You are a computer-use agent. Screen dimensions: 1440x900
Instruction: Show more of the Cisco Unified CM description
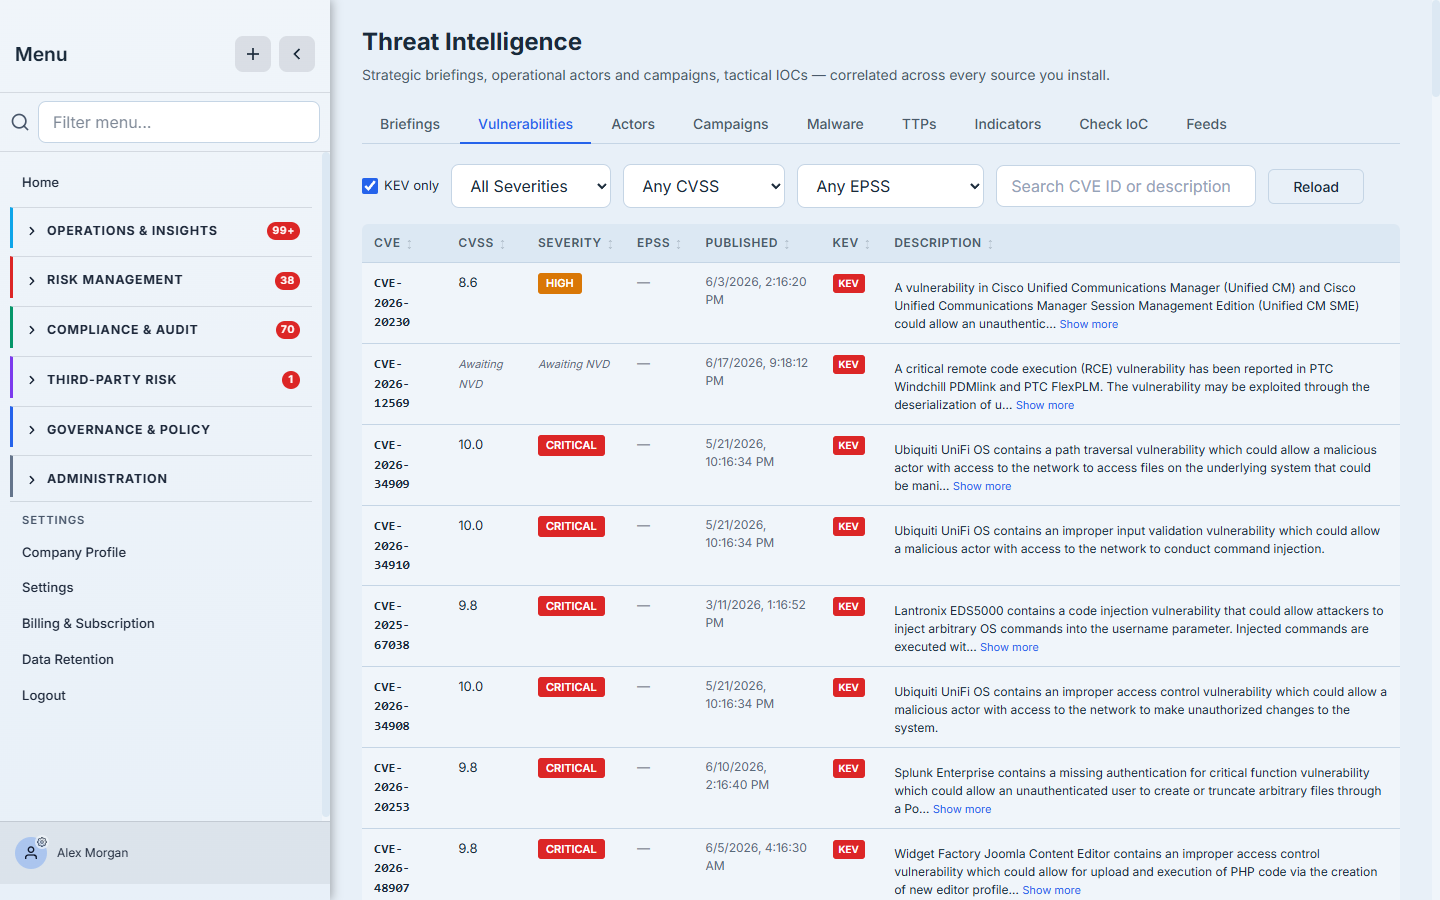click(x=1089, y=324)
